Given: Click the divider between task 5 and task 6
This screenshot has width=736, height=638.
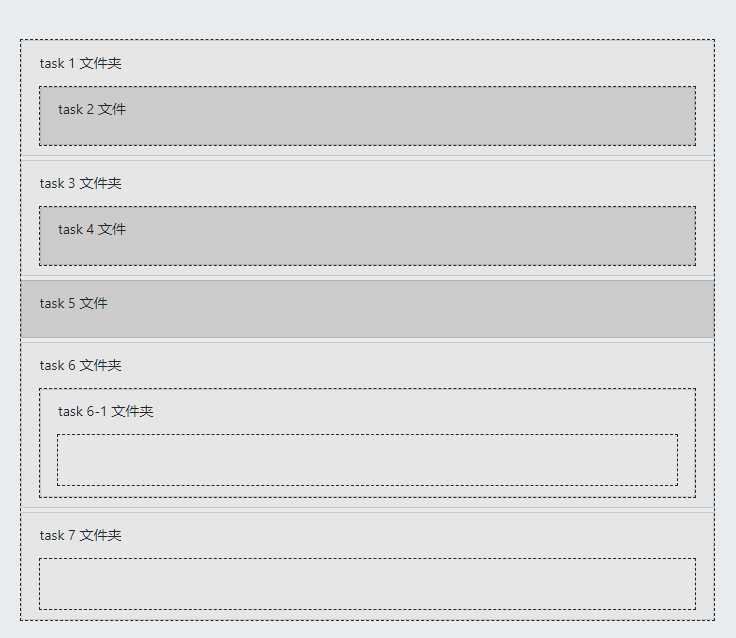Looking at the screenshot, I should (x=367, y=340).
